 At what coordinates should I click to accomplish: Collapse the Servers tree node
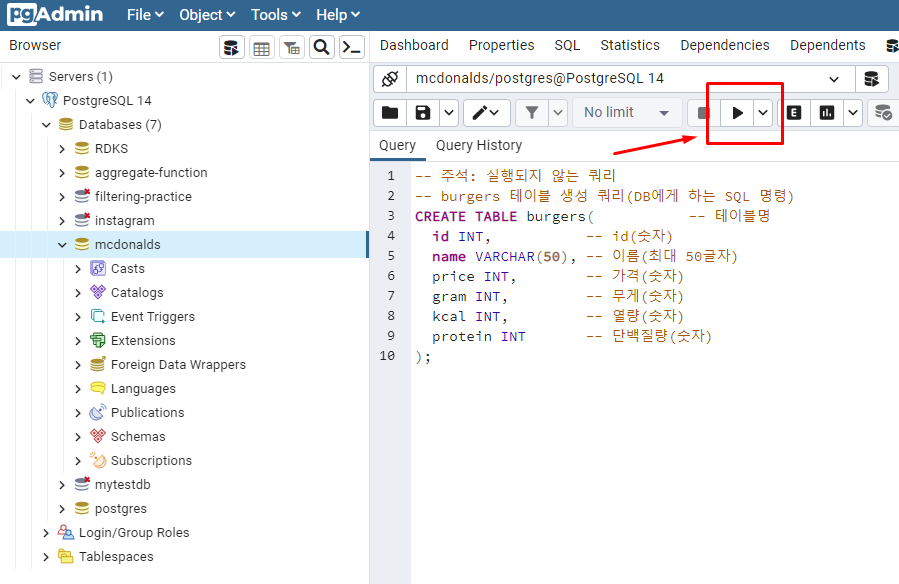coord(16,76)
